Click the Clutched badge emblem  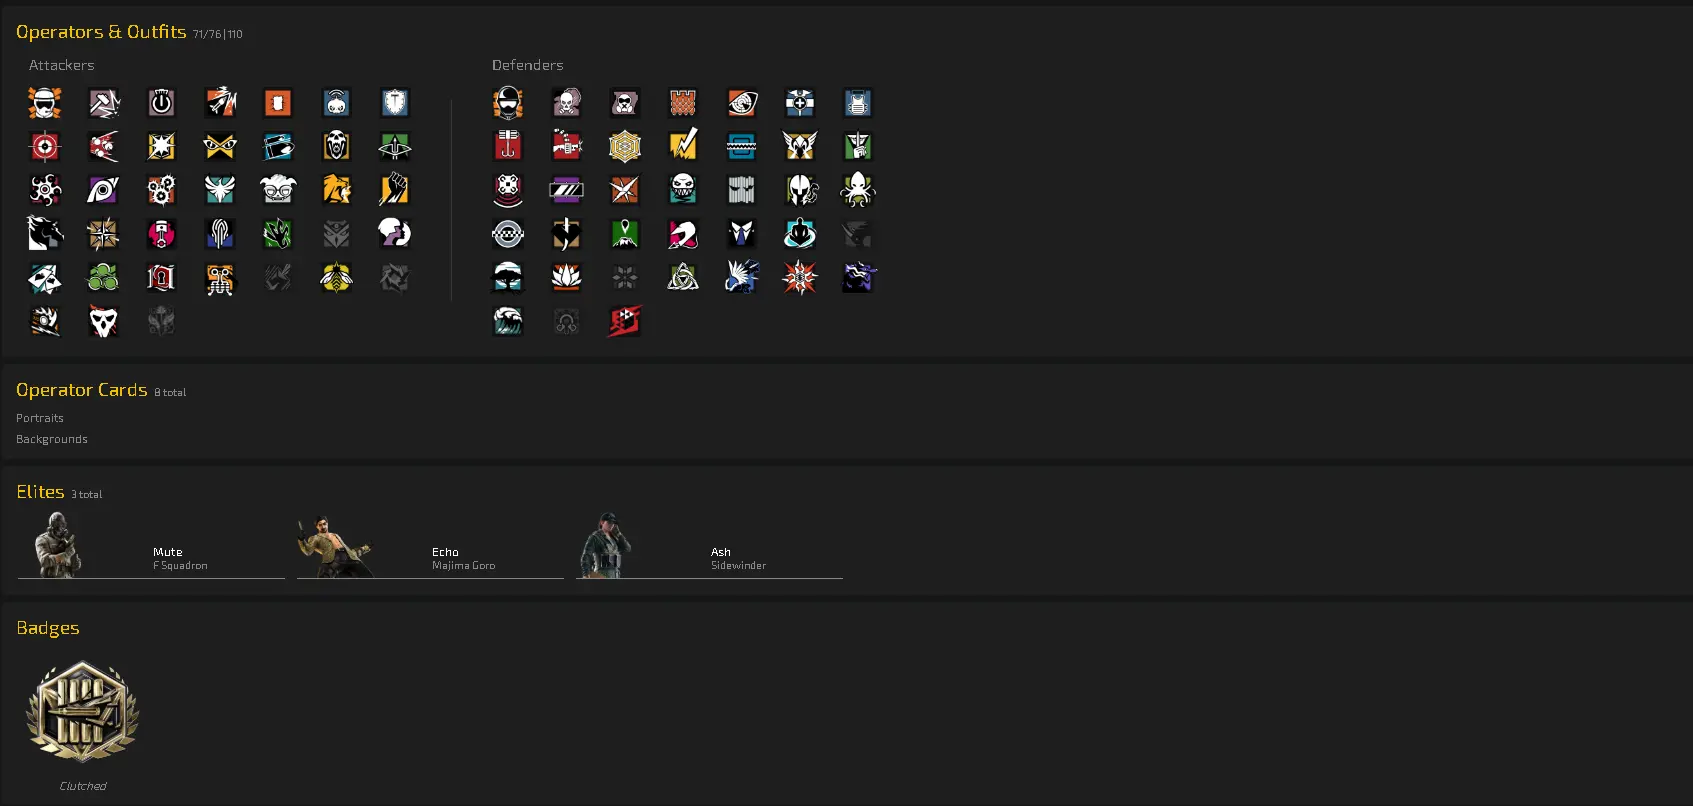click(x=82, y=711)
